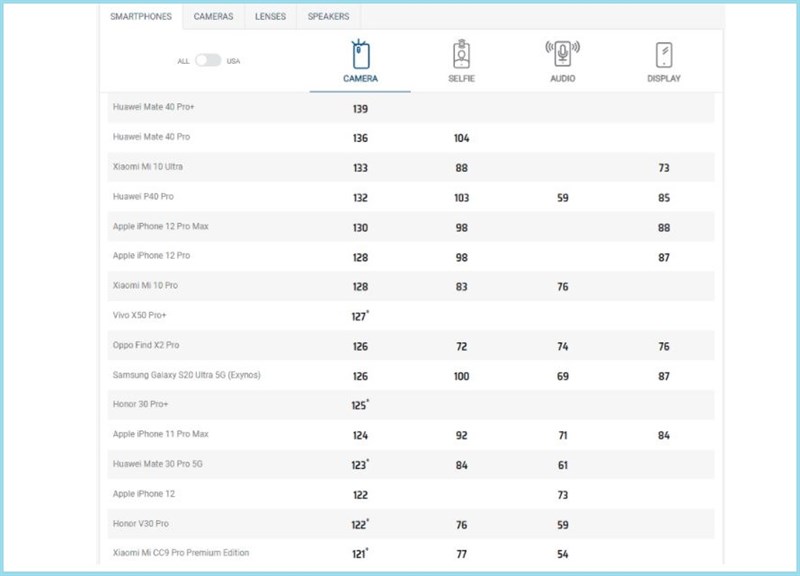The image size is (800, 576).
Task: Select the Camera ranking icon
Action: tap(360, 54)
